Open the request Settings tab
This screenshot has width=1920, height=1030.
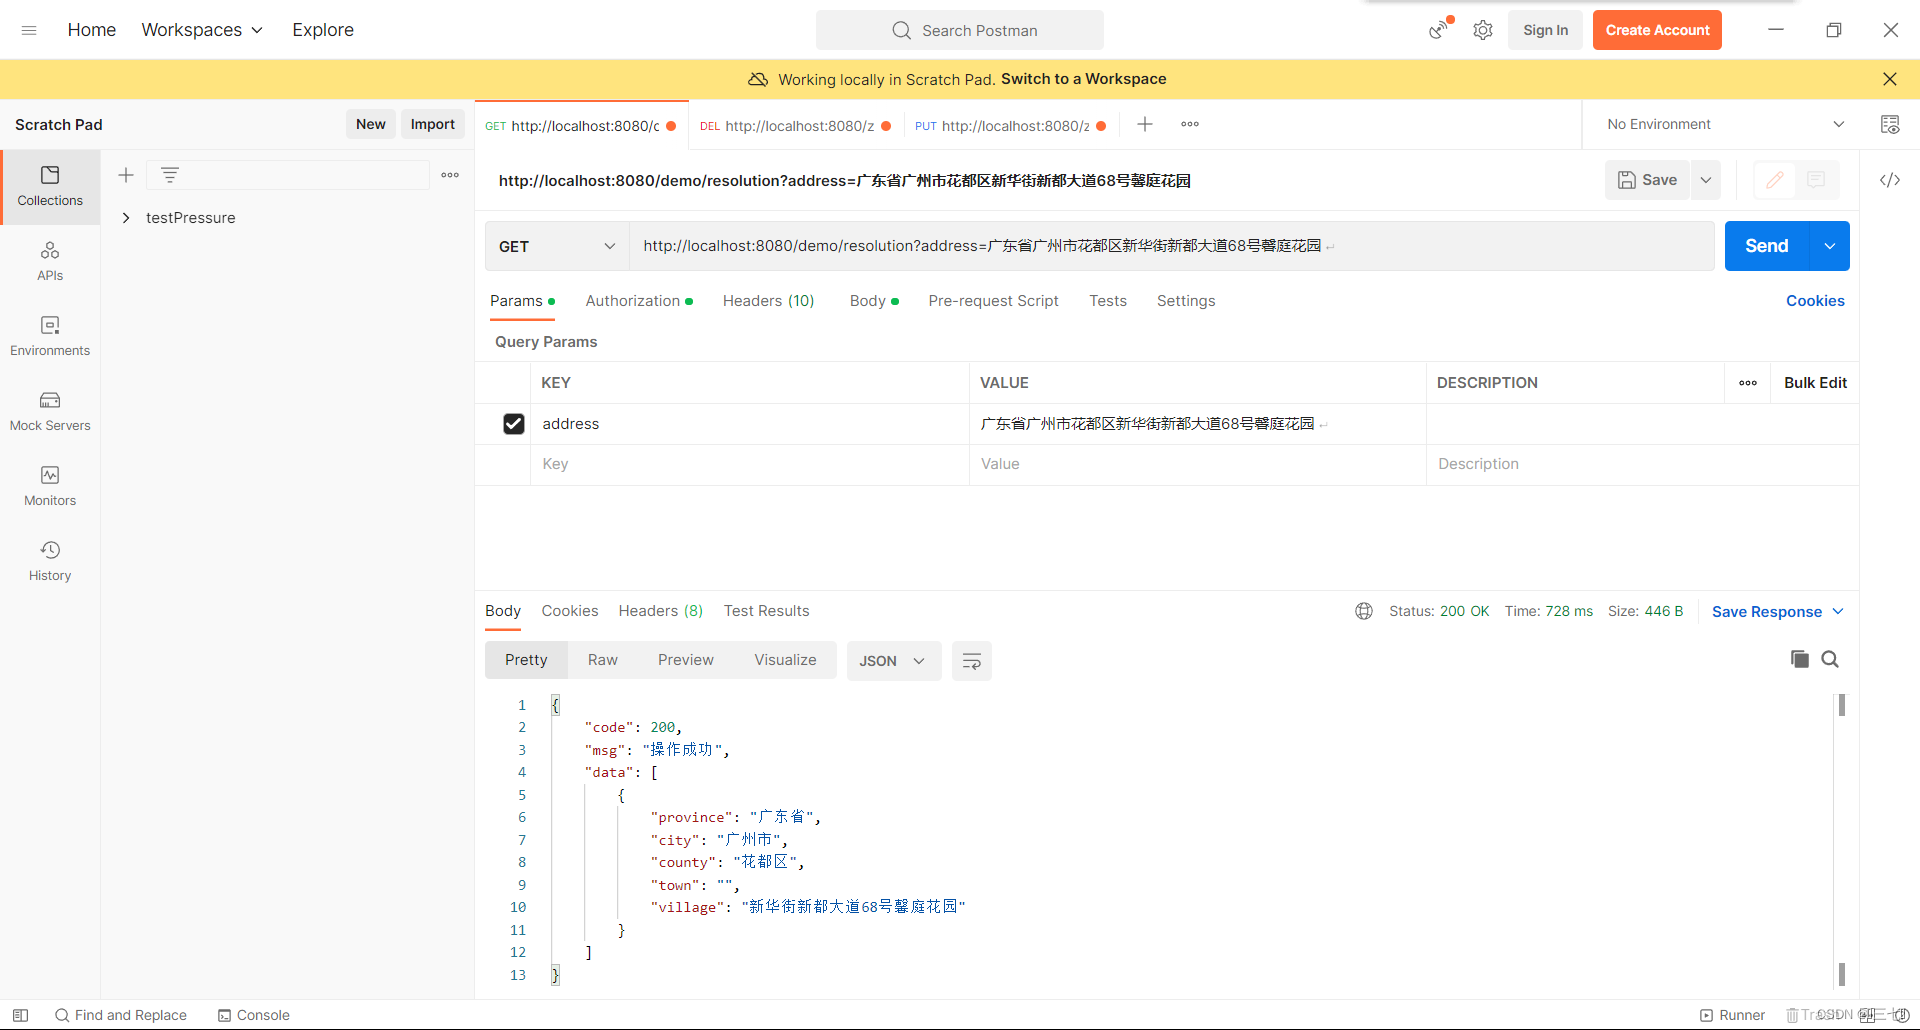click(1186, 301)
